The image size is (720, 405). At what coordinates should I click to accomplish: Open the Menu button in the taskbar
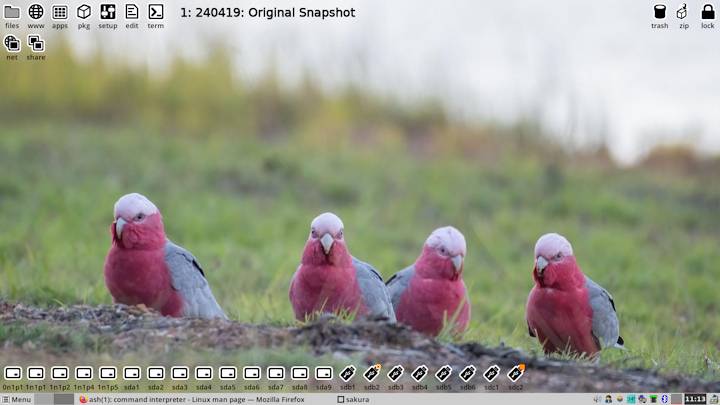click(17, 399)
